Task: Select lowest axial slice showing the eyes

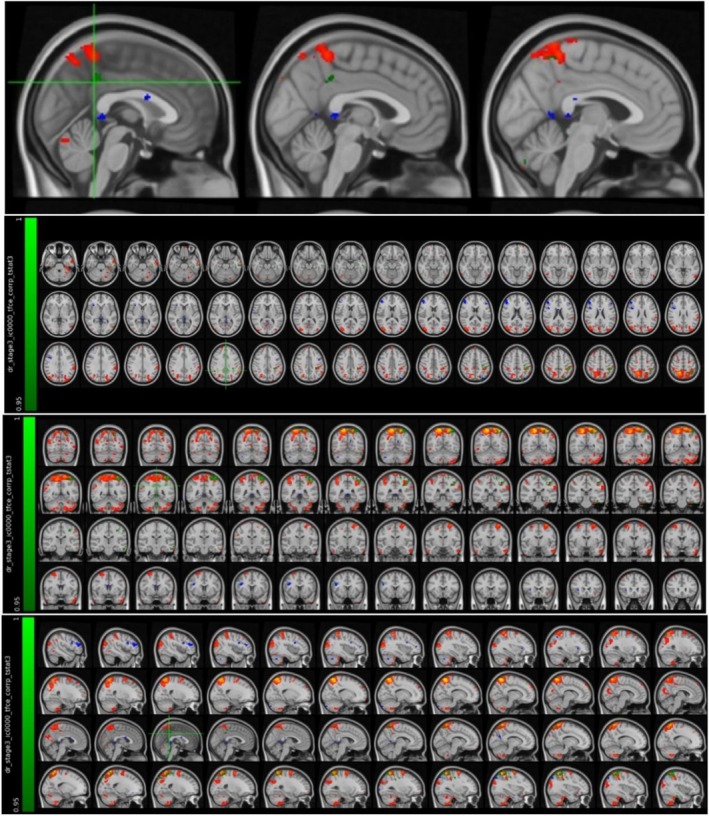Action: (60, 265)
